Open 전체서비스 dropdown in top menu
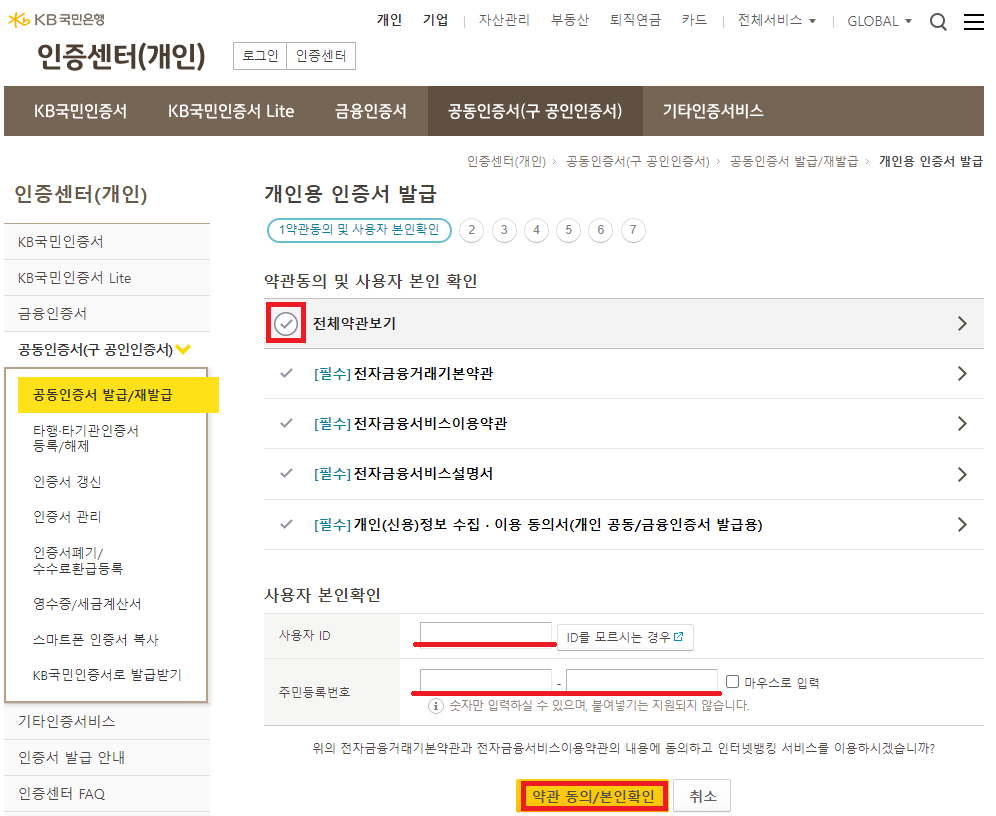Viewport: 996px width, 816px height. (776, 20)
